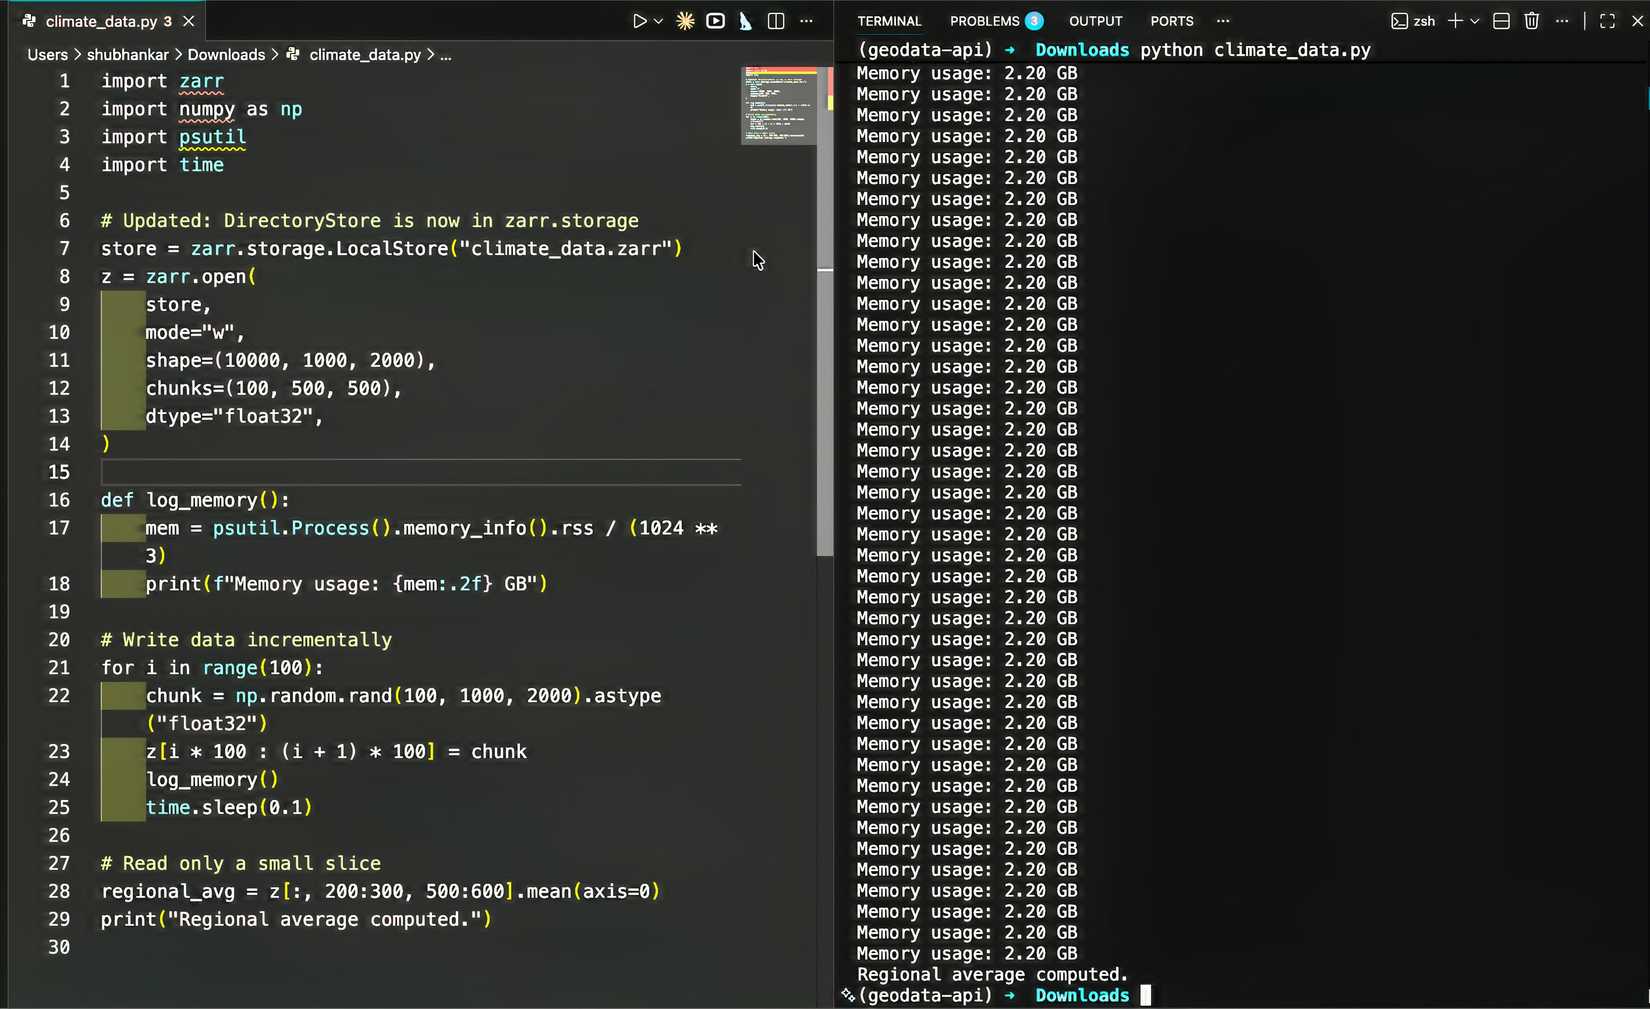Click the minimap code thumbnail
The width and height of the screenshot is (1650, 1009).
pyautogui.click(x=779, y=105)
